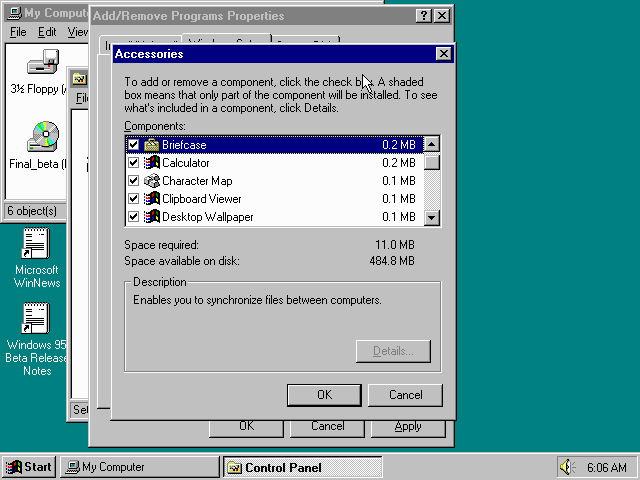Screen dimensions: 640x480
Task: Click the Briefcase icon in components list
Action: point(152,145)
